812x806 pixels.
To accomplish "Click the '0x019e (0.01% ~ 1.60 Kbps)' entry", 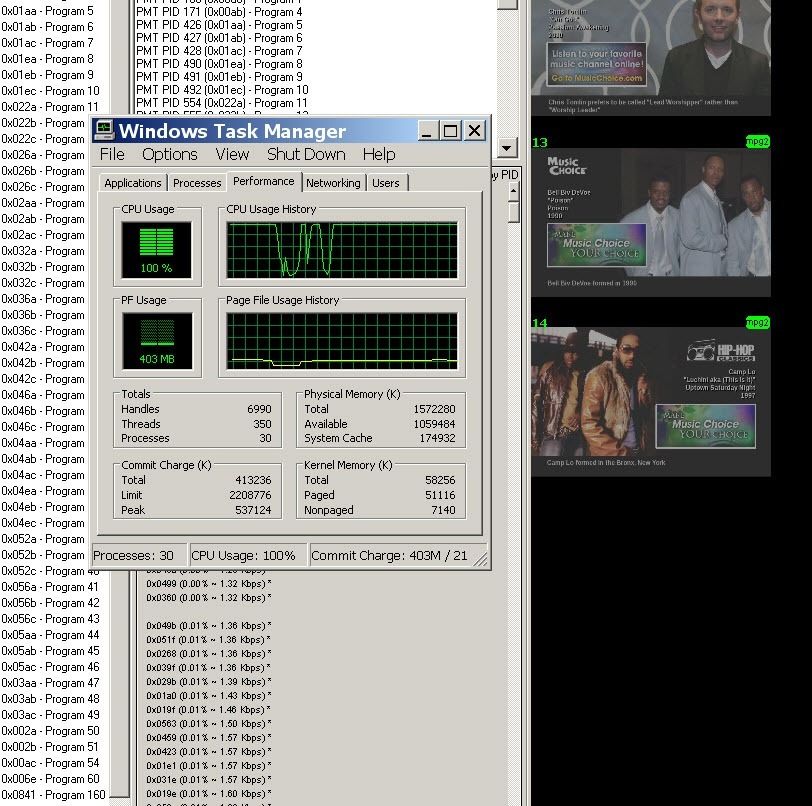I will pyautogui.click(x=209, y=794).
